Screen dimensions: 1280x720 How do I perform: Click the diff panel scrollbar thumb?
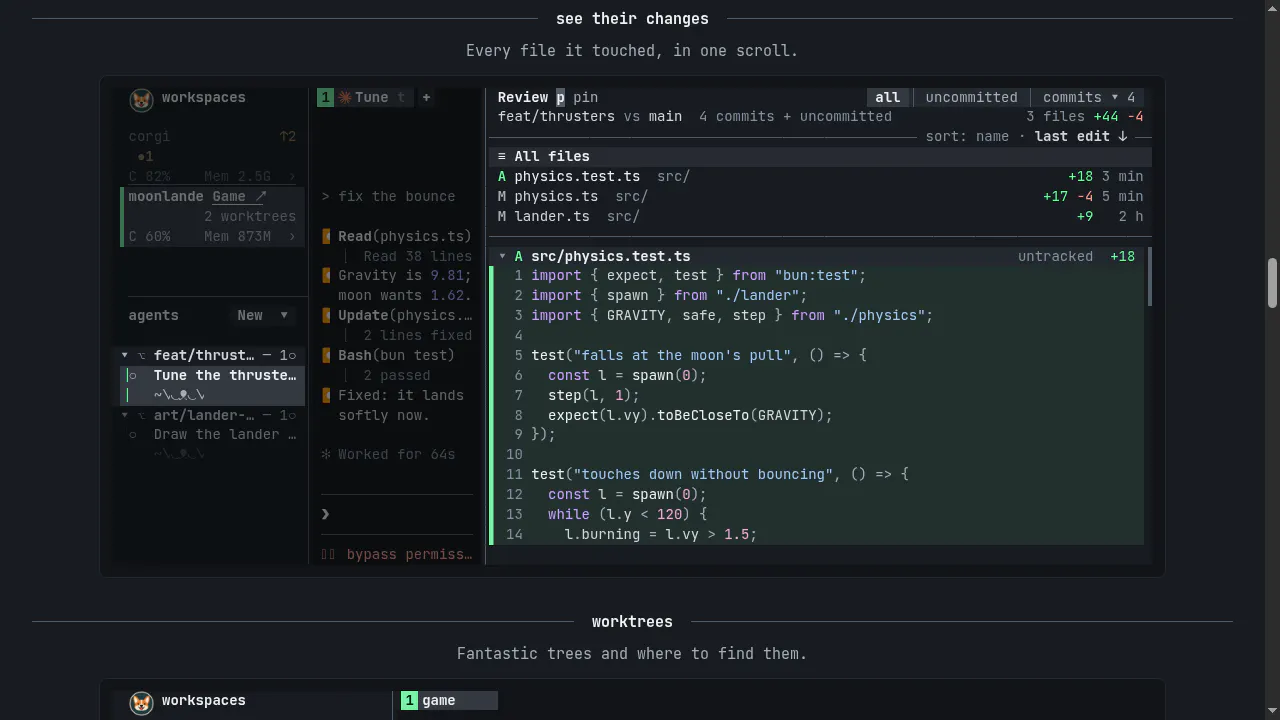click(x=1149, y=276)
